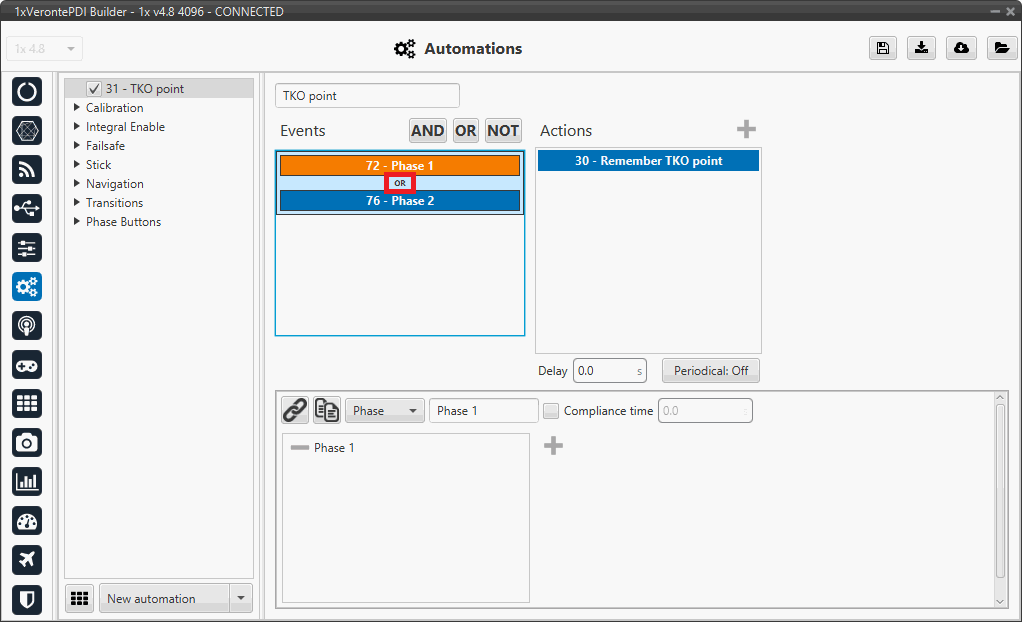Open the gamepad stick sidebar icon
The width and height of the screenshot is (1022, 622).
tap(27, 364)
